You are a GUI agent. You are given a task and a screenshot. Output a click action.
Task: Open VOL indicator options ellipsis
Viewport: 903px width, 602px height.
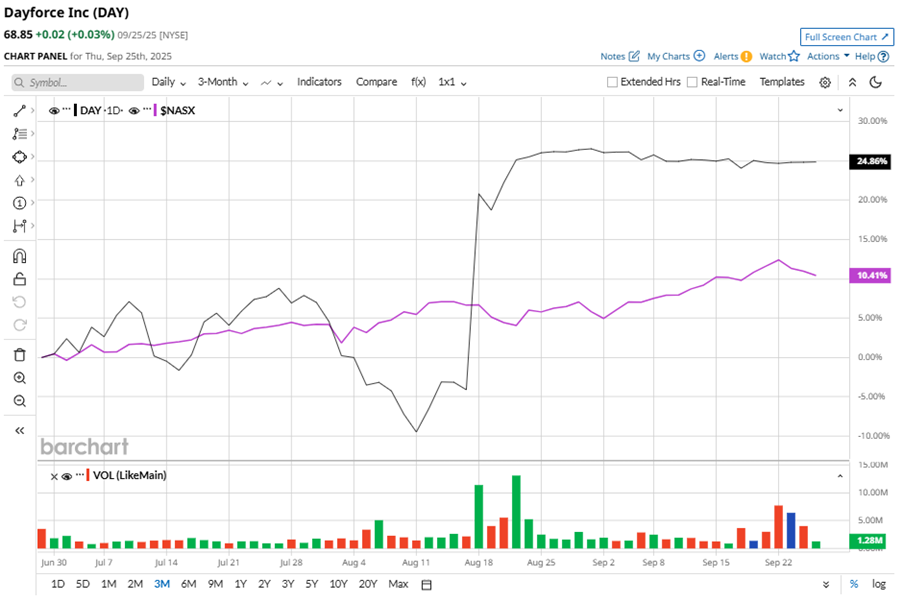click(79, 475)
